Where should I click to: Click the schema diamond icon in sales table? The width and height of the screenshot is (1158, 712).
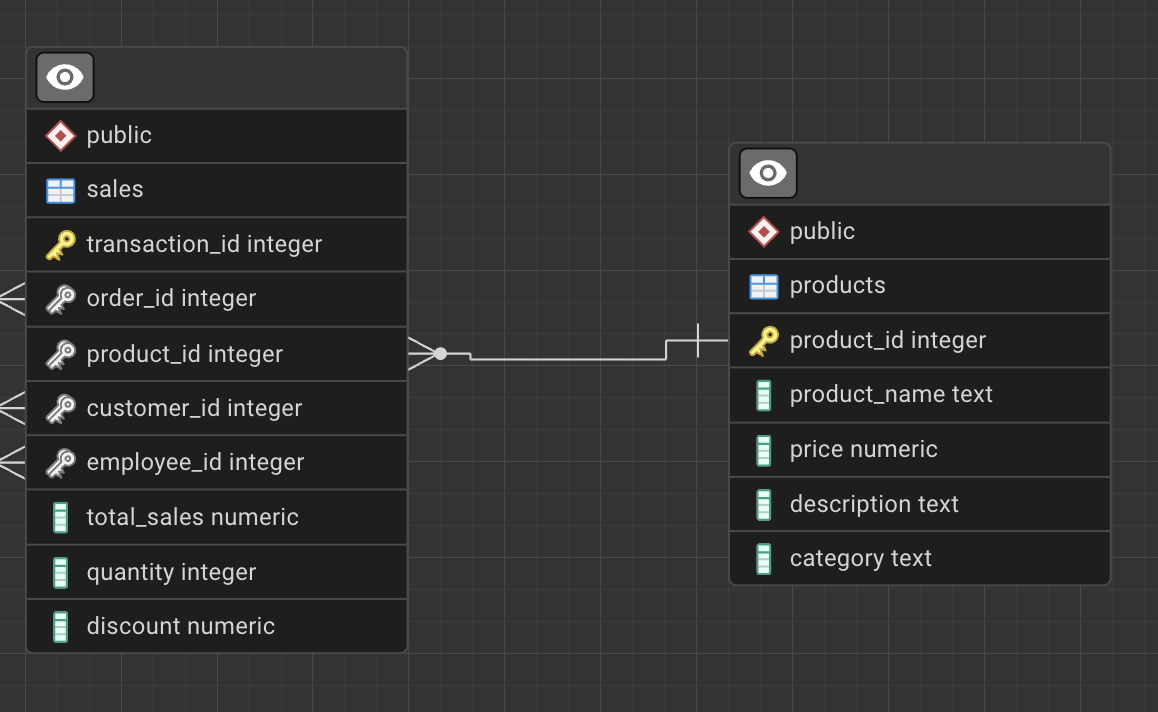[61, 136]
